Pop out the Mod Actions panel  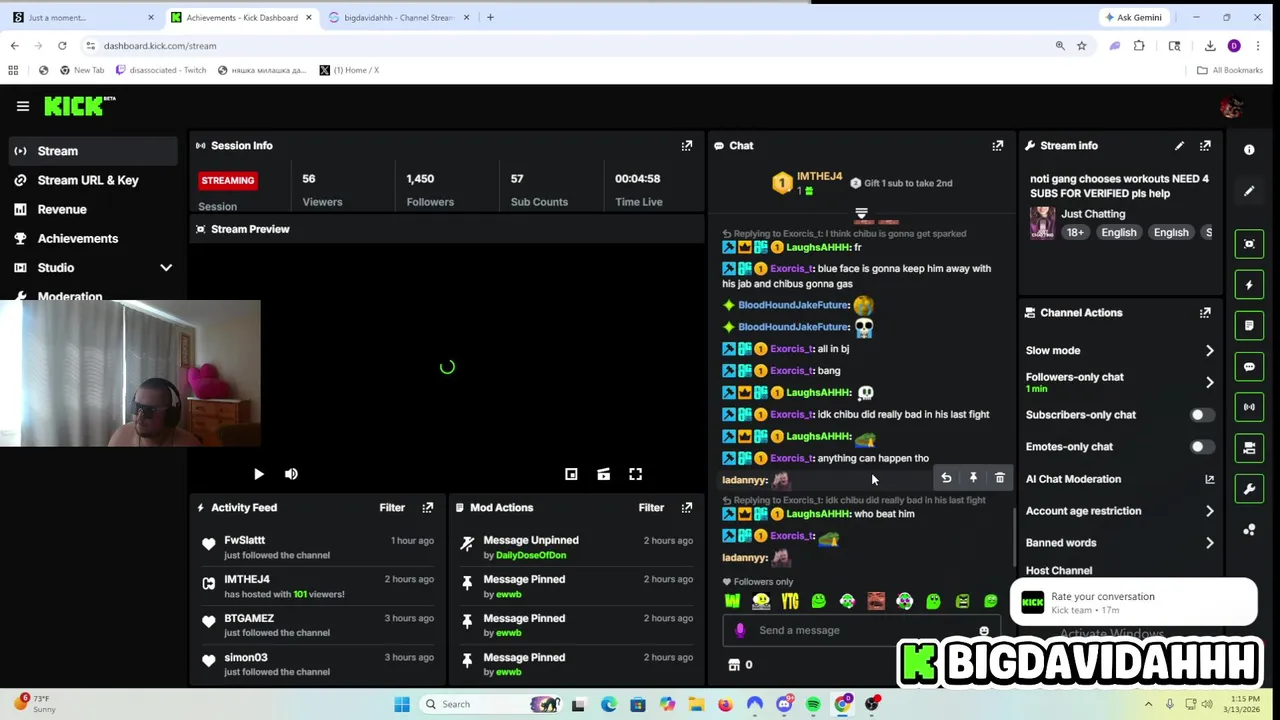687,508
